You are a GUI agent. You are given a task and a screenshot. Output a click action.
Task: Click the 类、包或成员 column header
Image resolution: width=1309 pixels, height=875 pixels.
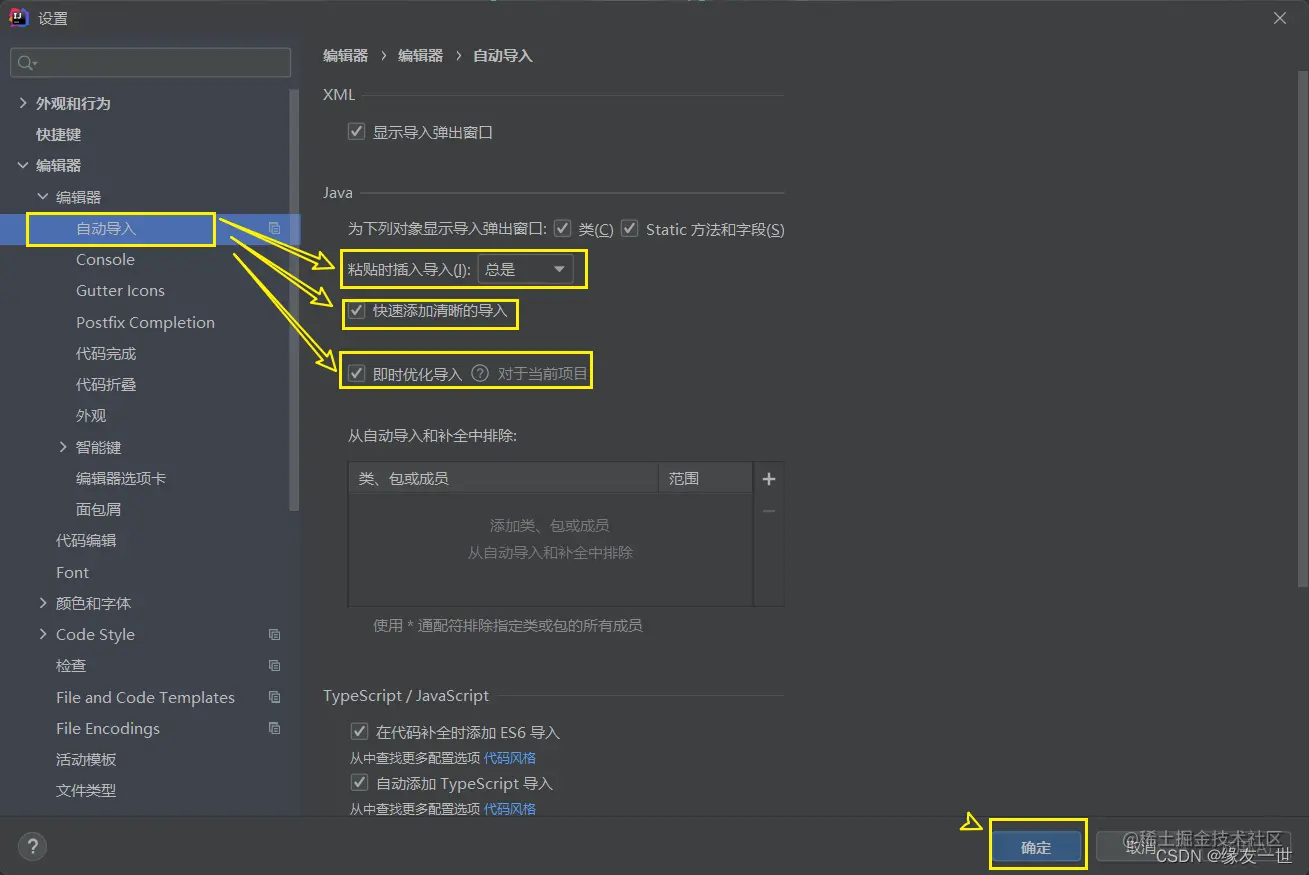[x=504, y=479]
